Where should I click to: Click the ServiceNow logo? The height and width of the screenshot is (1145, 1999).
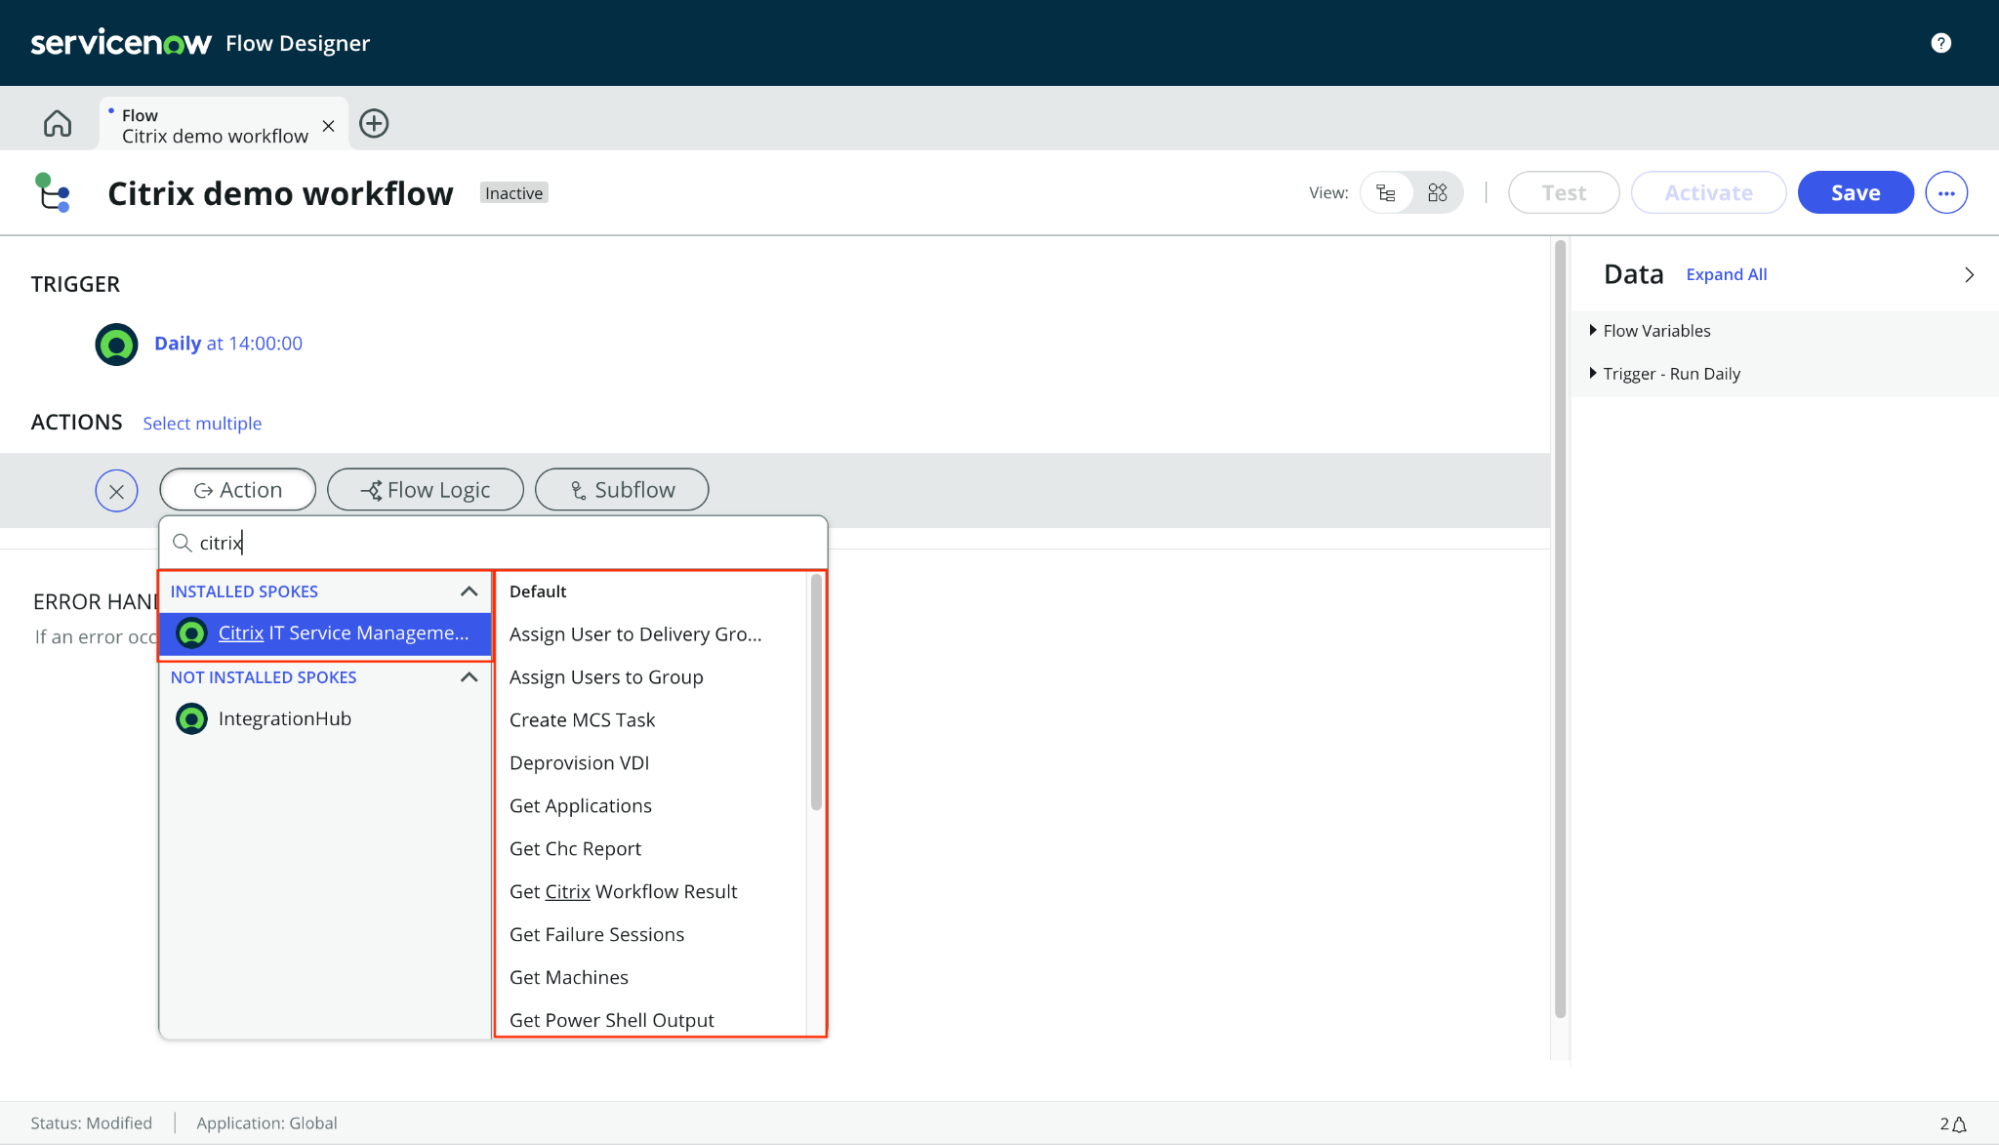point(121,43)
